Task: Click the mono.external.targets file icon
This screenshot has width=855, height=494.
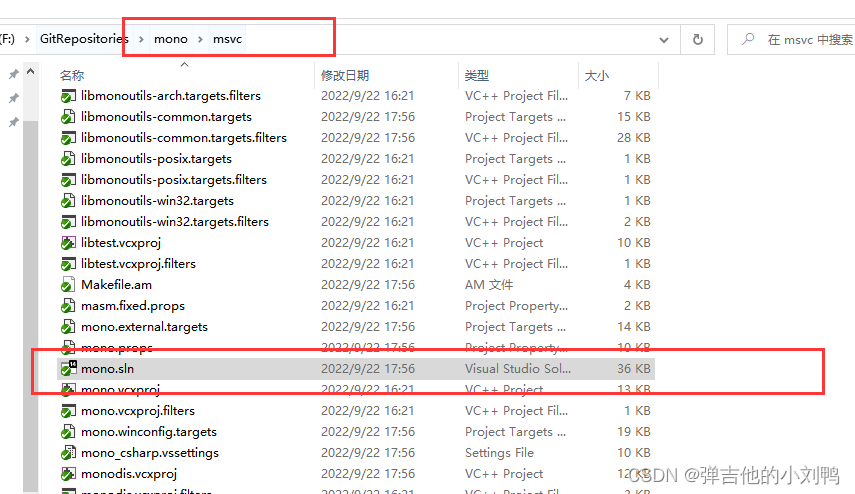Action: point(68,327)
